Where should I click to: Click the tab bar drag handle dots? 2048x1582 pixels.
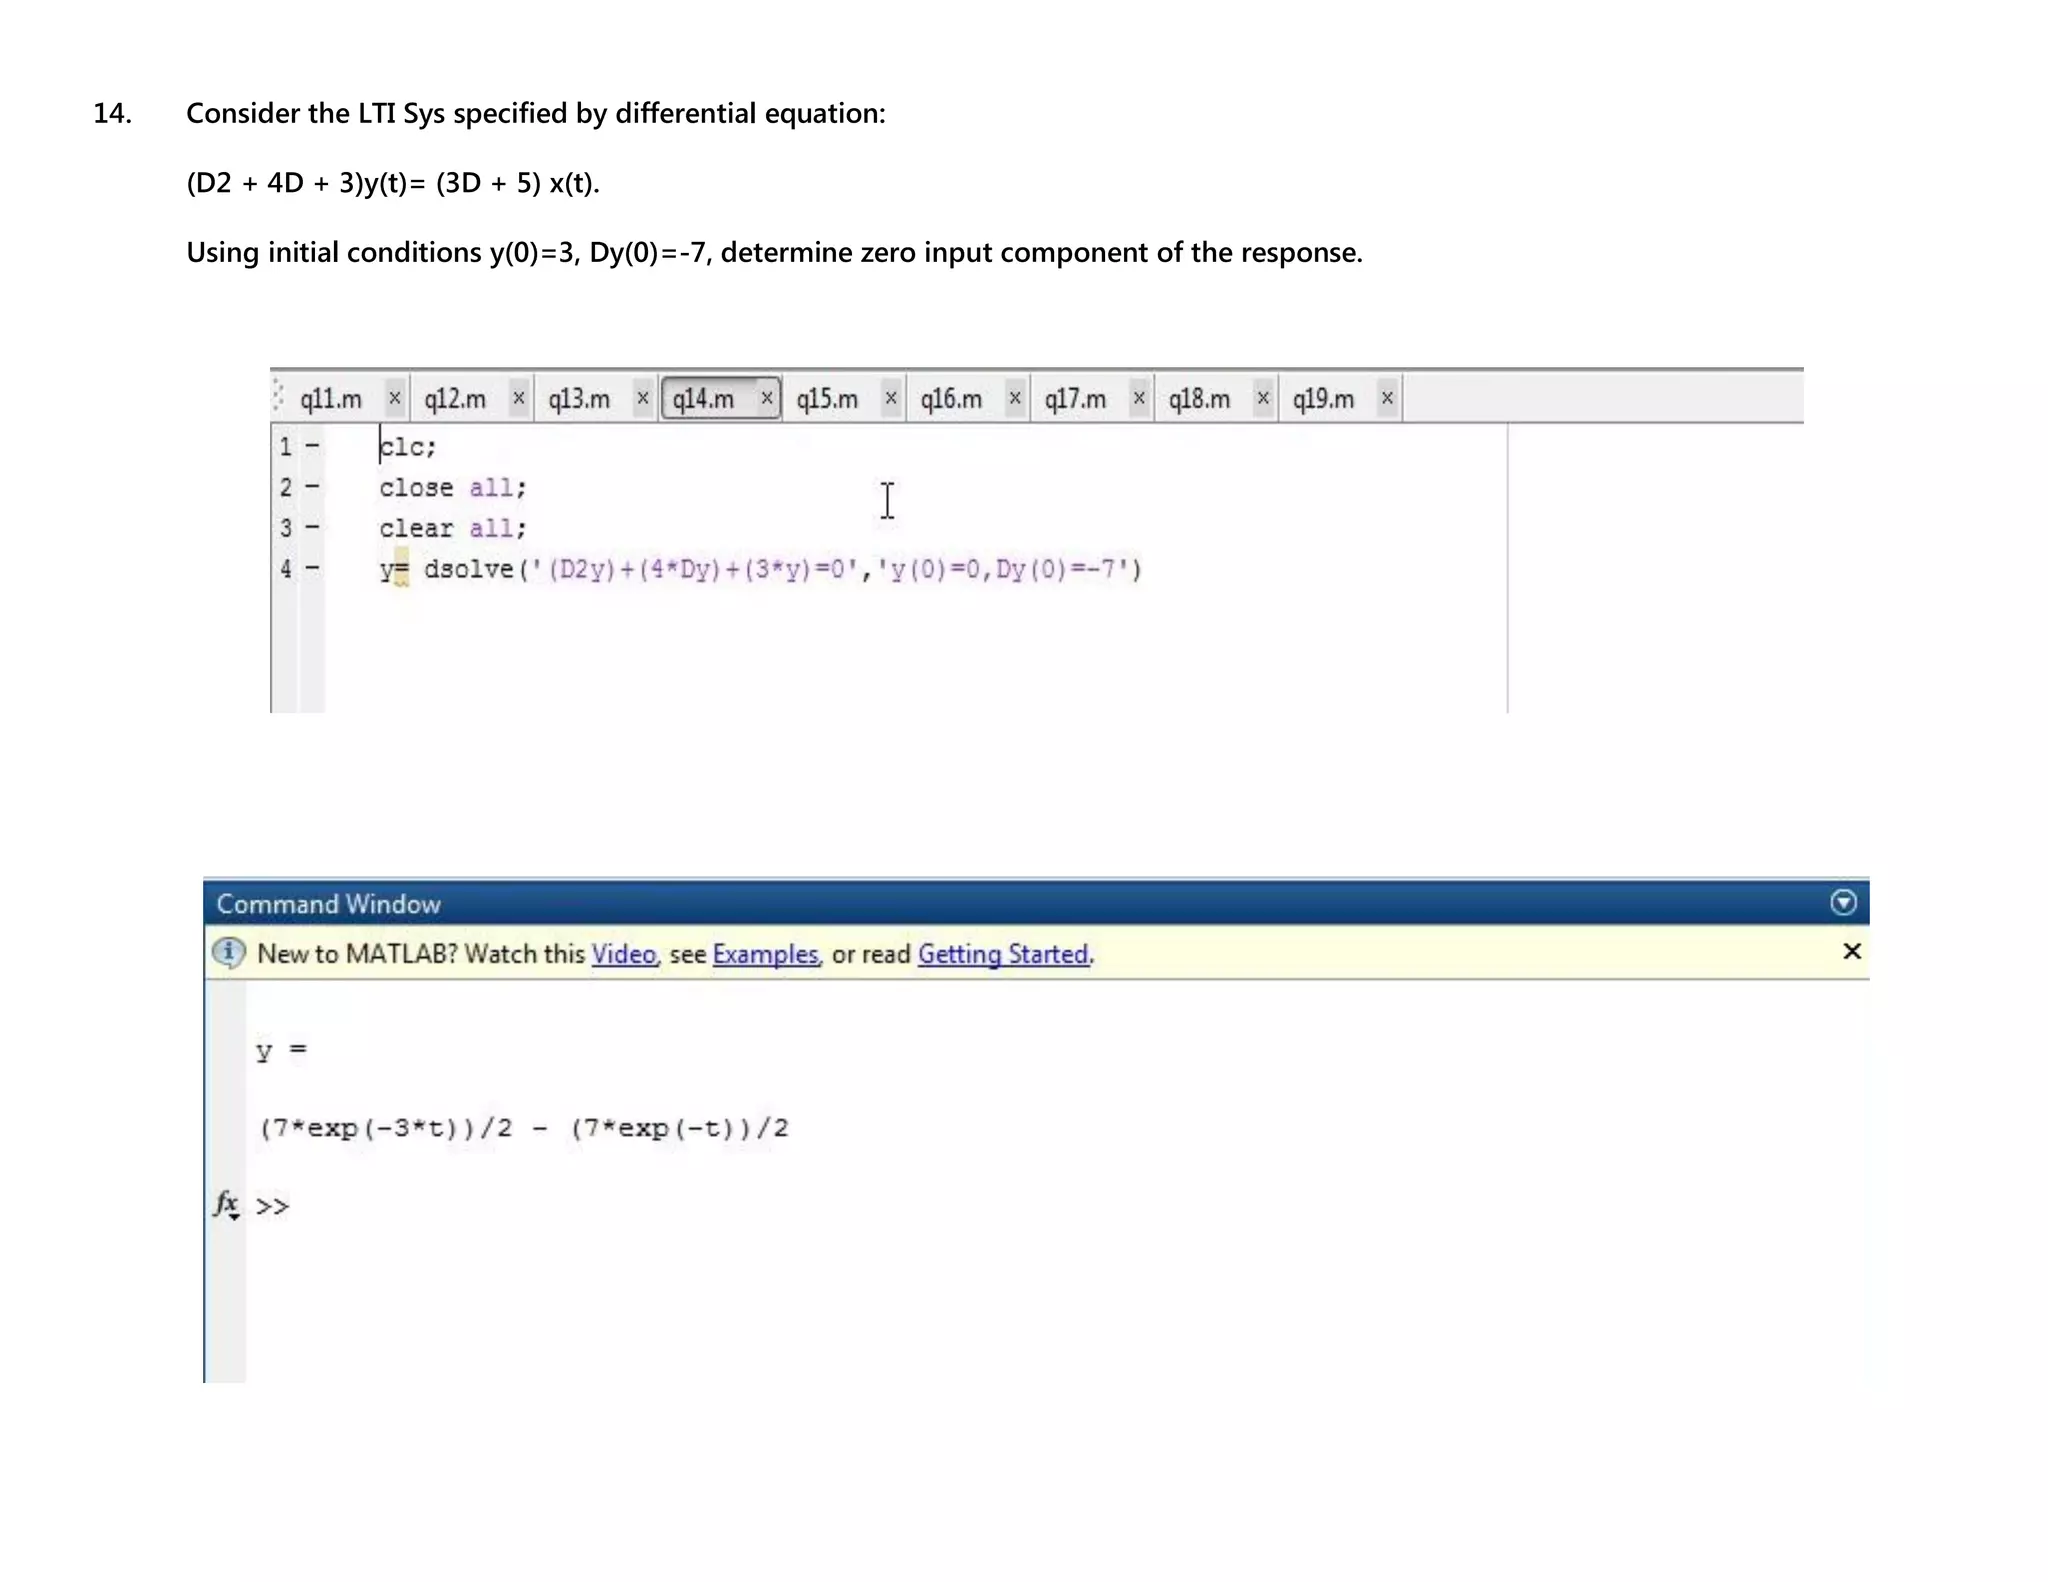[278, 397]
